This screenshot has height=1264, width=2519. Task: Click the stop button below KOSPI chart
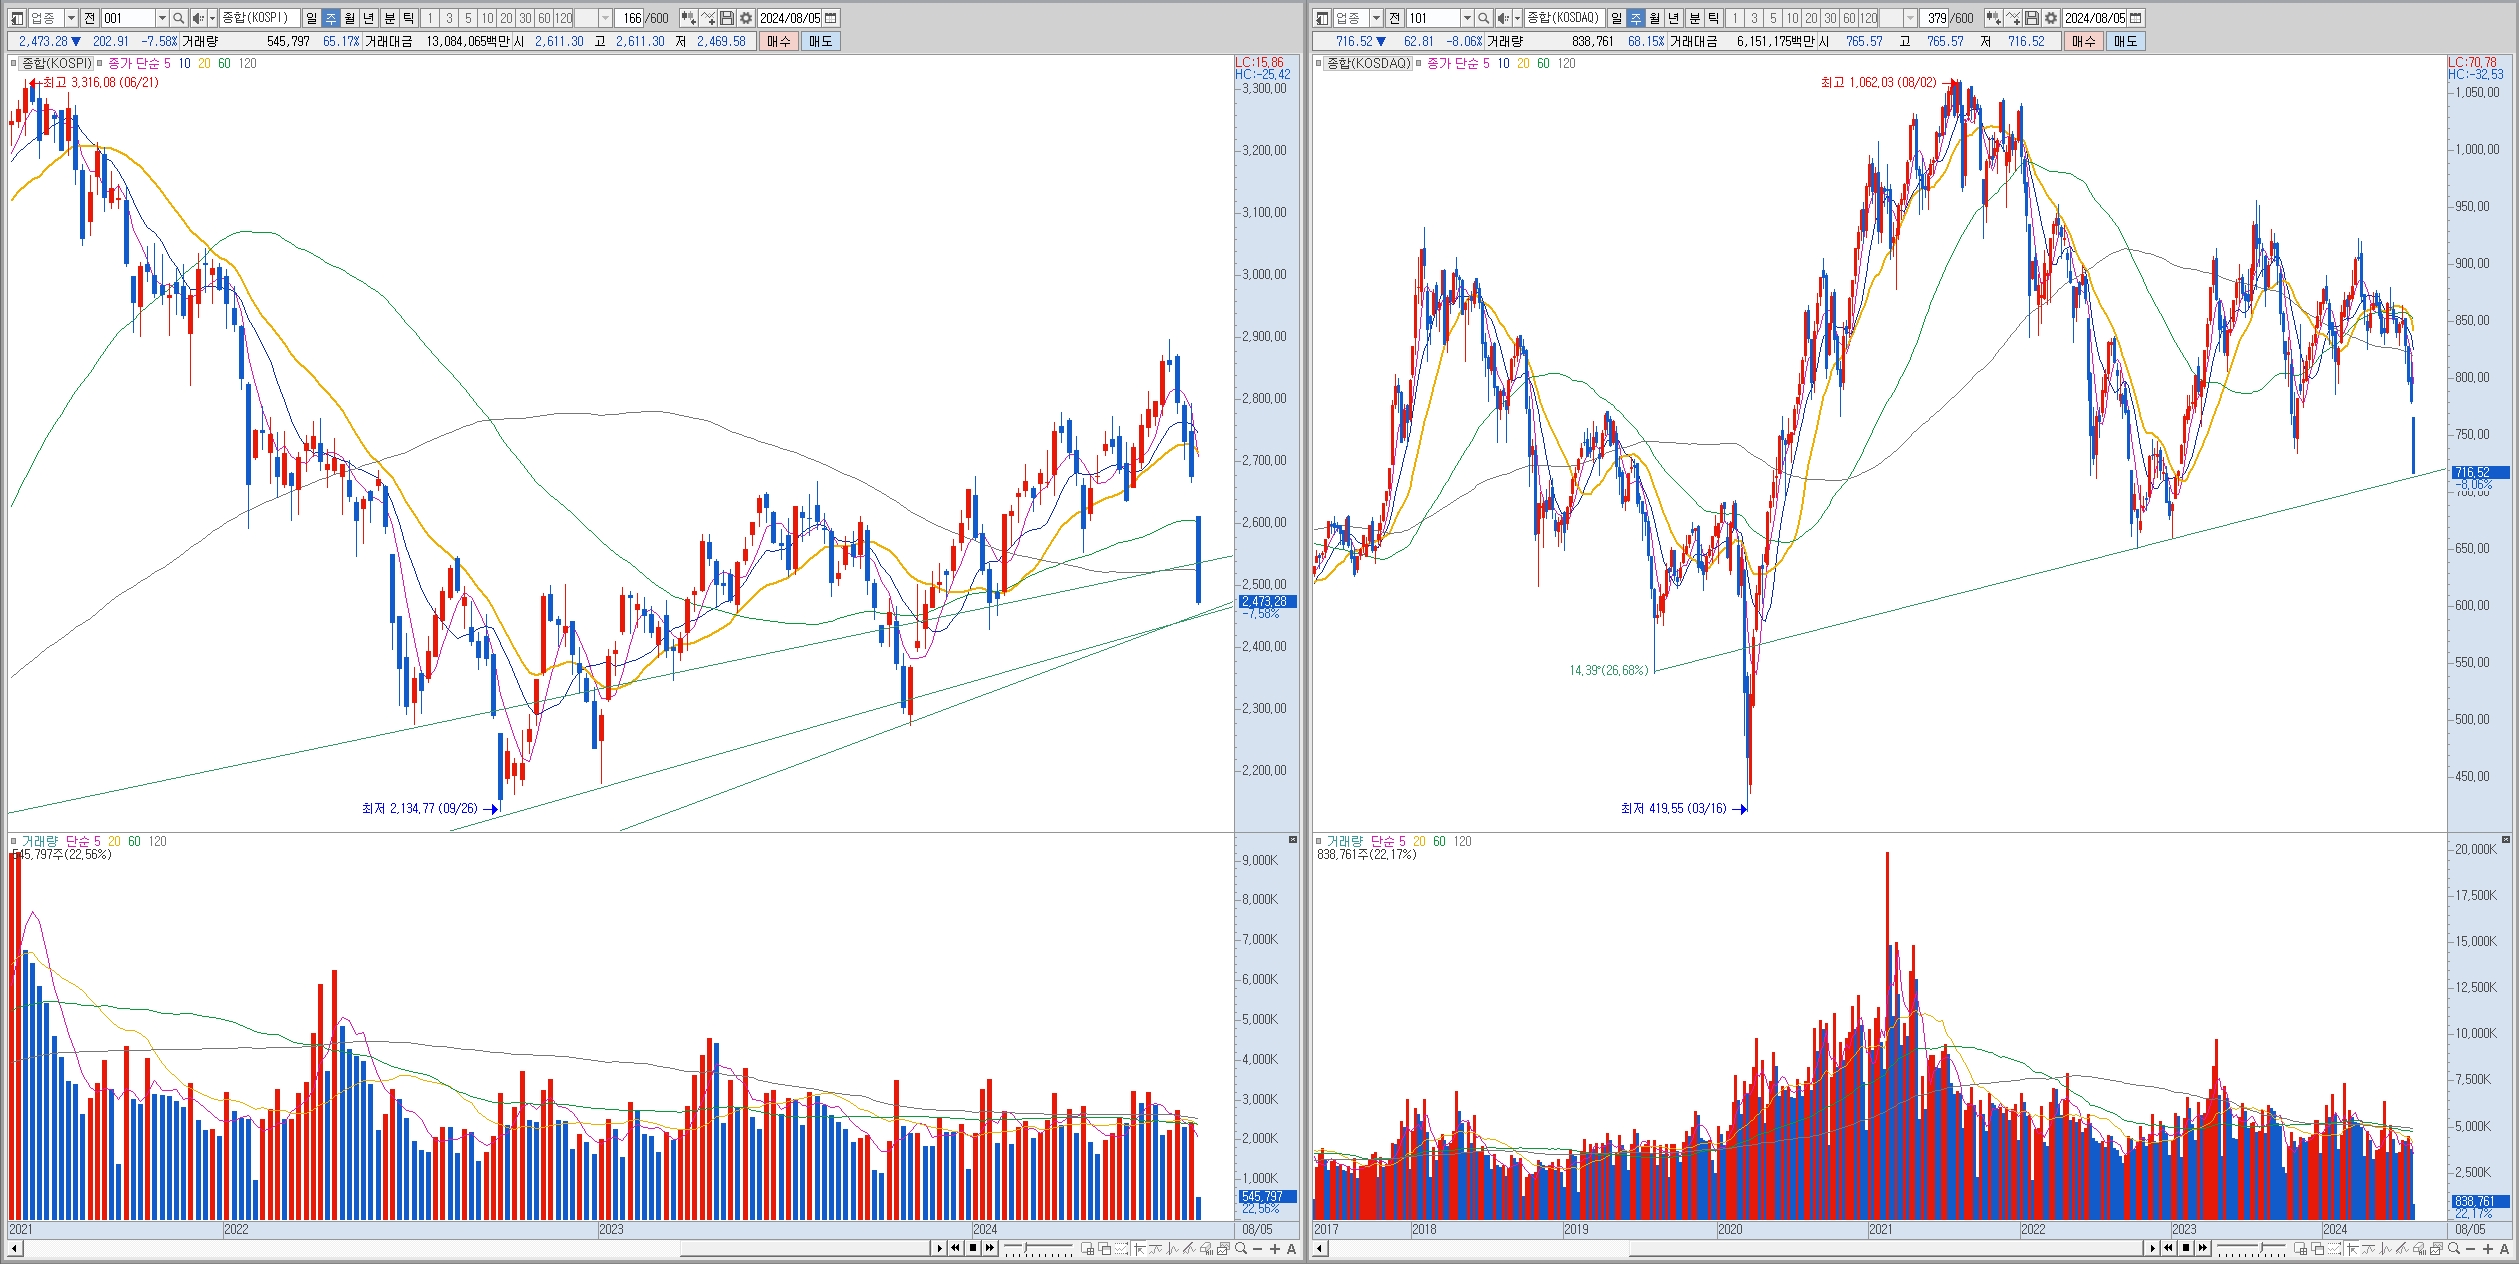coord(972,1247)
